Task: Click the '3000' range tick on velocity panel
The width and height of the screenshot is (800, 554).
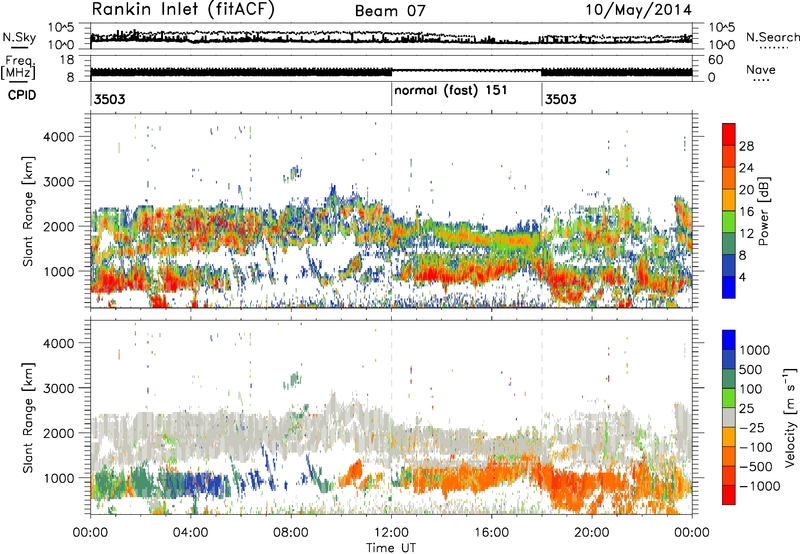Action: [59, 388]
